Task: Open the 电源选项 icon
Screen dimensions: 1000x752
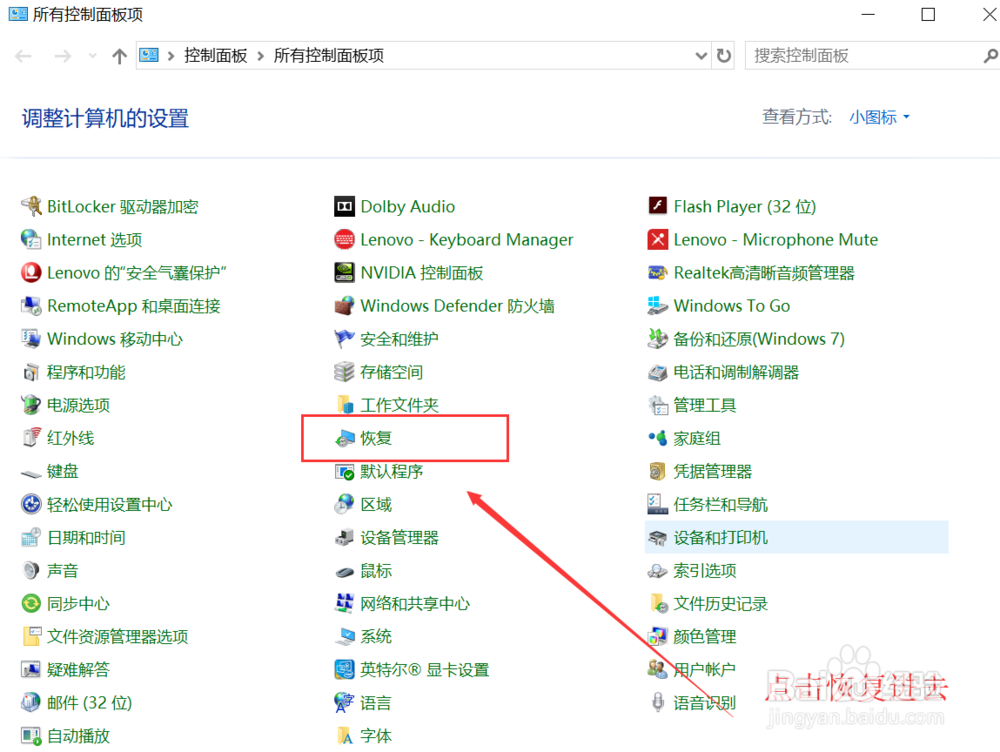Action: (31, 405)
